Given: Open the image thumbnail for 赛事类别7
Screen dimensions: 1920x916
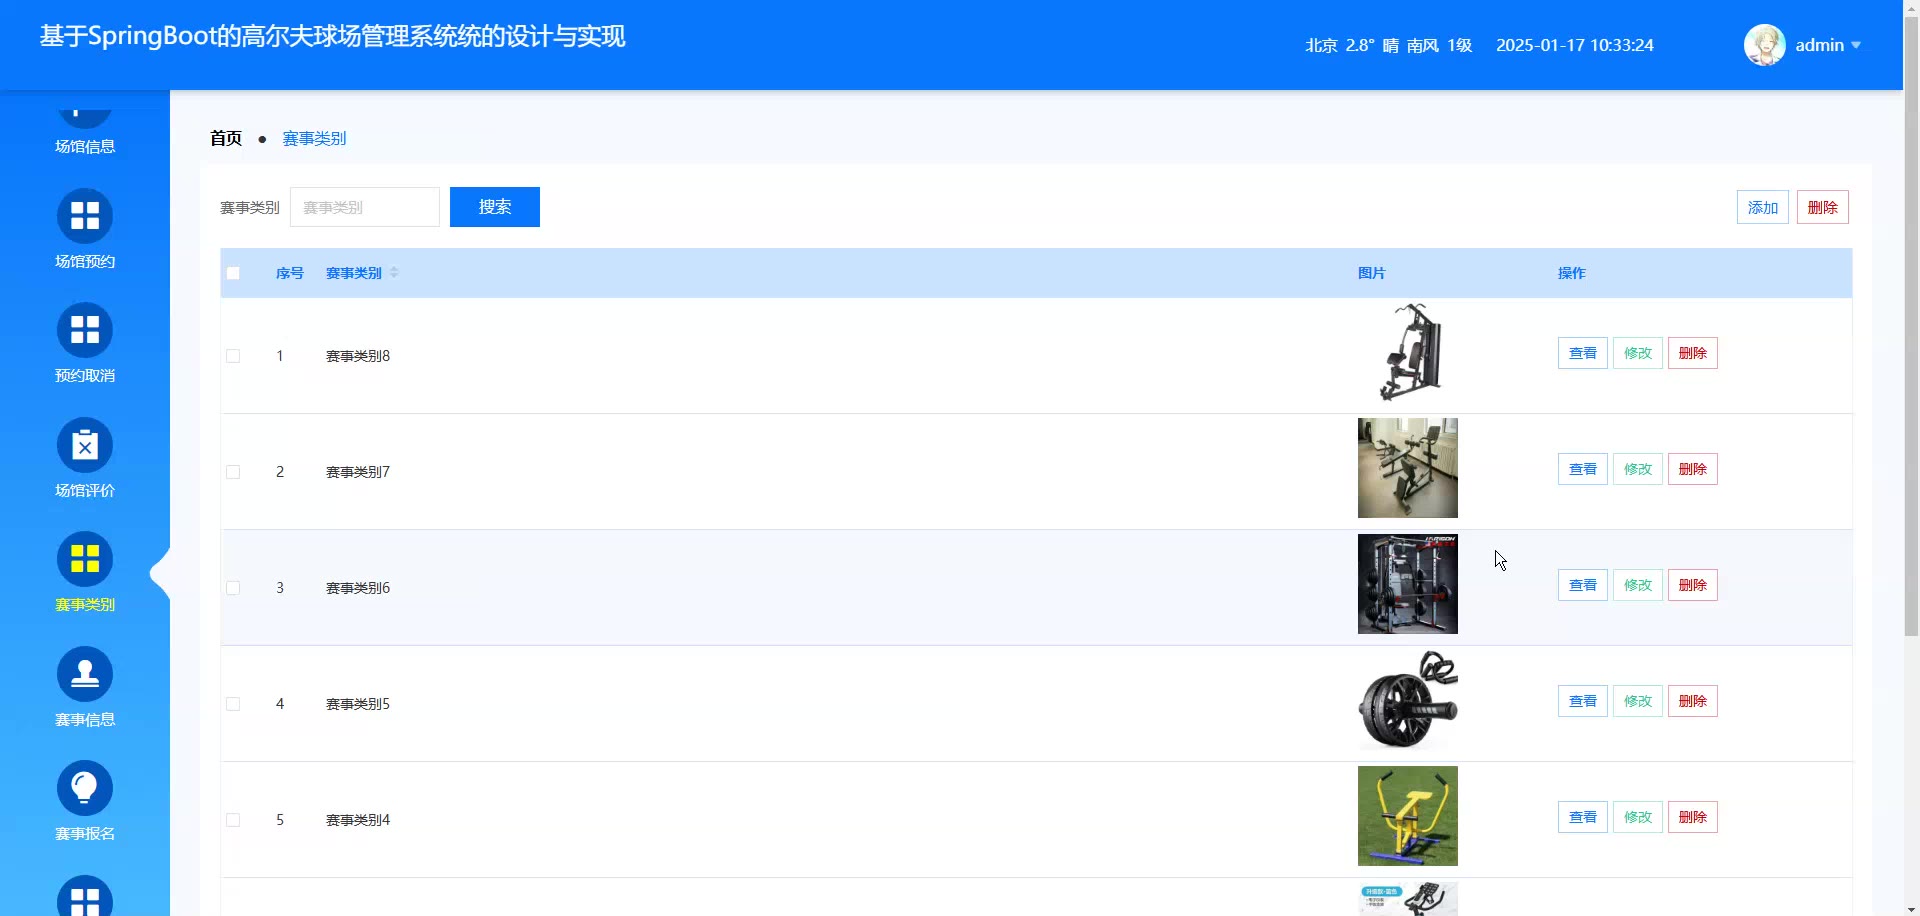Looking at the screenshot, I should point(1408,468).
